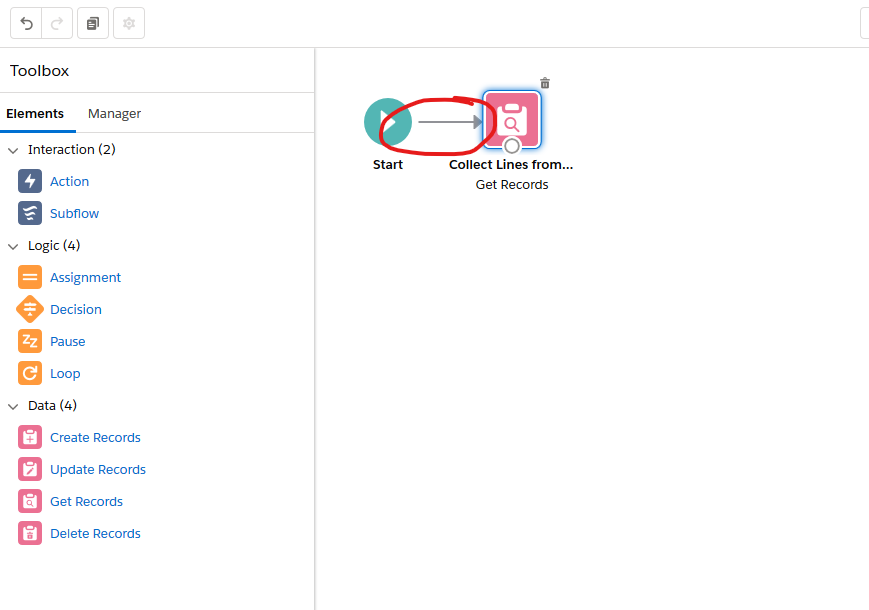Select the Pause element link
This screenshot has width=869, height=610.
(68, 341)
